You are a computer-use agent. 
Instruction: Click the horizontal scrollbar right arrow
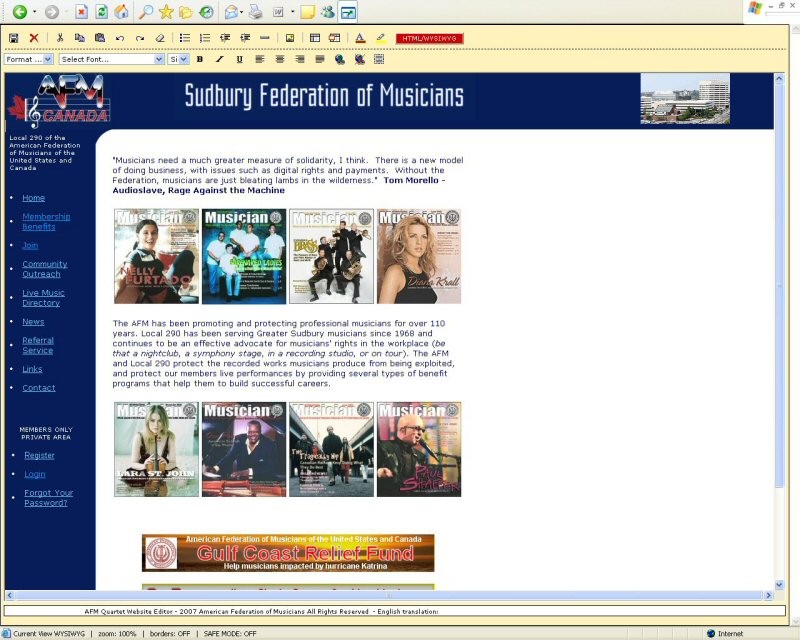pos(768,596)
